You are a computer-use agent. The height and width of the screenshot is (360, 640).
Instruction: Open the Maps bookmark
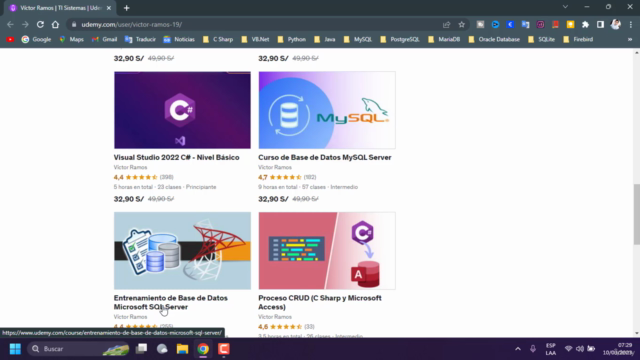71,39
